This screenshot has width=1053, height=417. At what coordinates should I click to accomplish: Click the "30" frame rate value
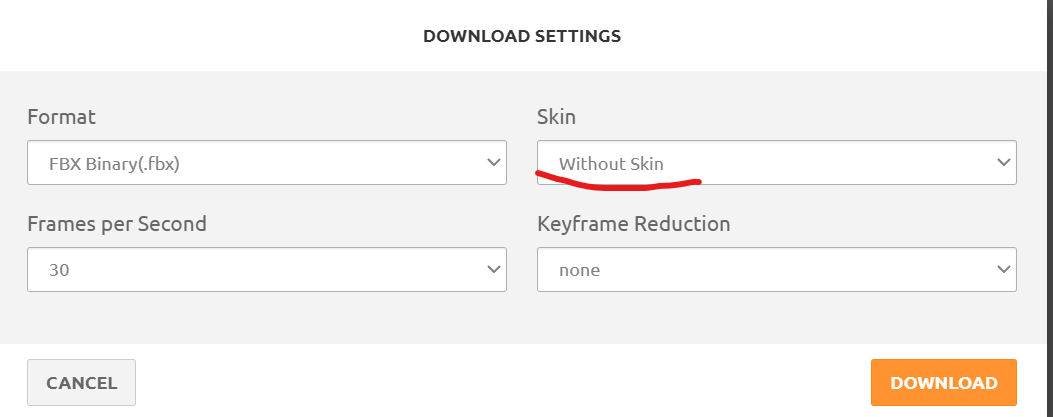tap(60, 270)
